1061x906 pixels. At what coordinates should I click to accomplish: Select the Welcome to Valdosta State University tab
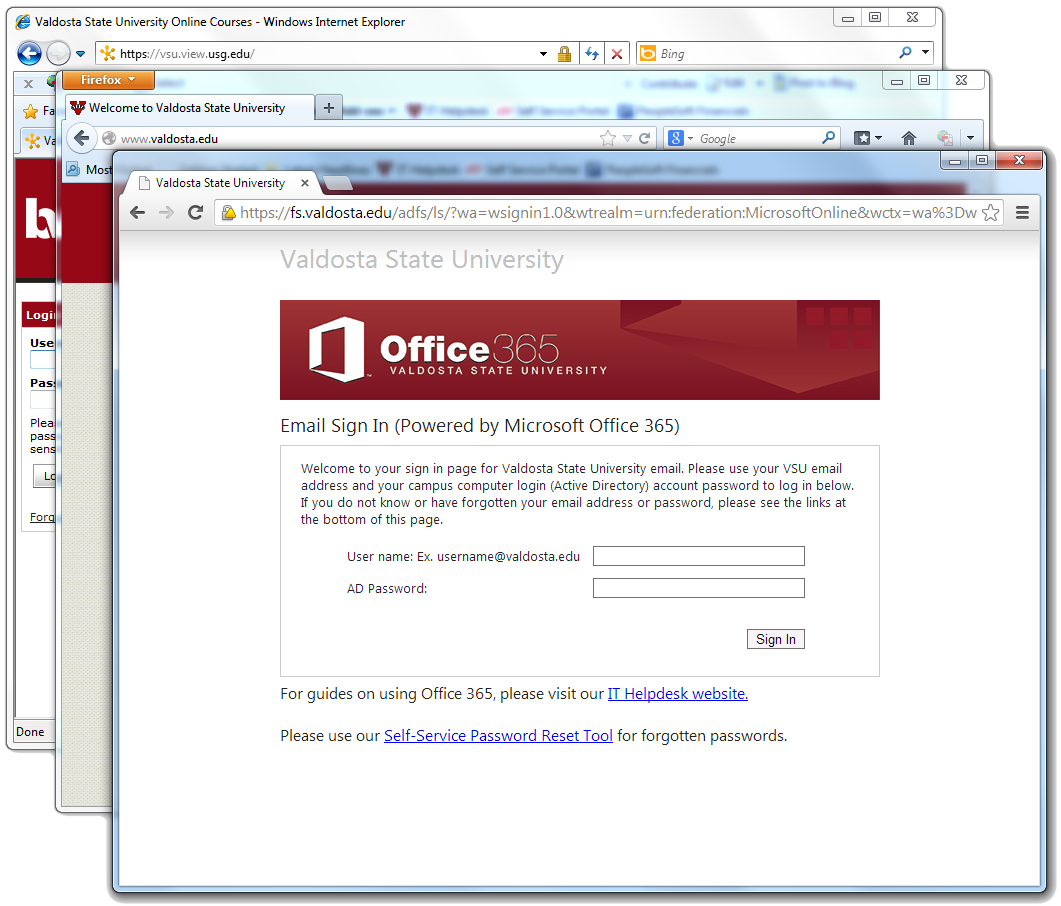click(x=190, y=108)
